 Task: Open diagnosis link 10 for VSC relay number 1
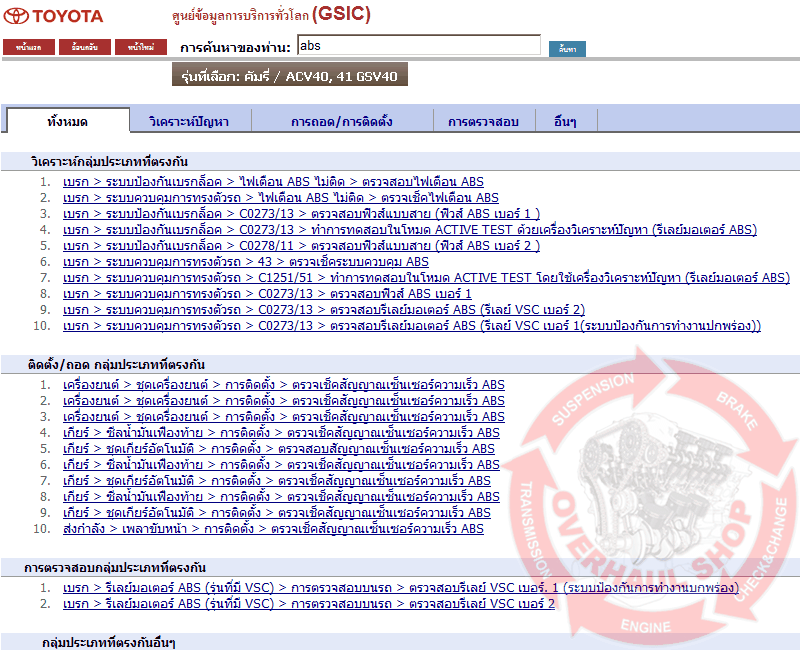pos(411,325)
